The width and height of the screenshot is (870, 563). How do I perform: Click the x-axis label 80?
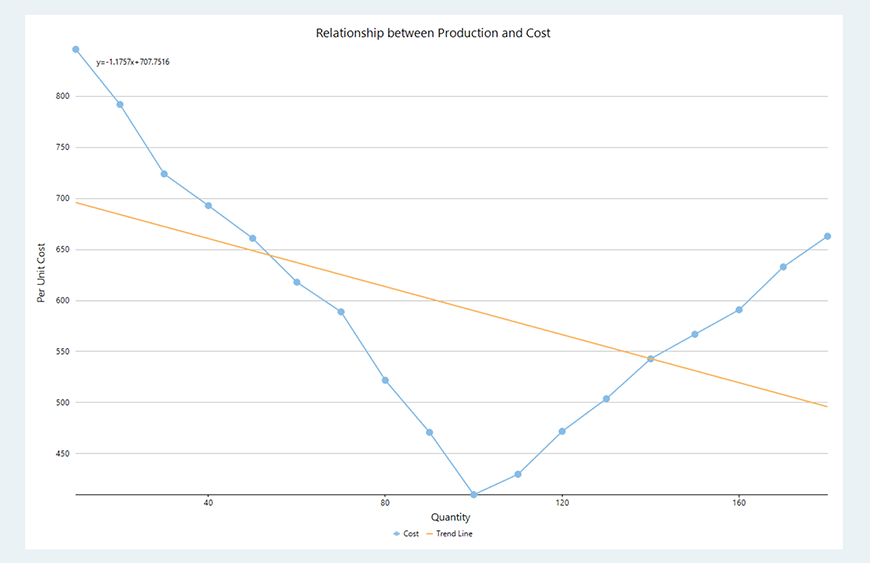385,503
